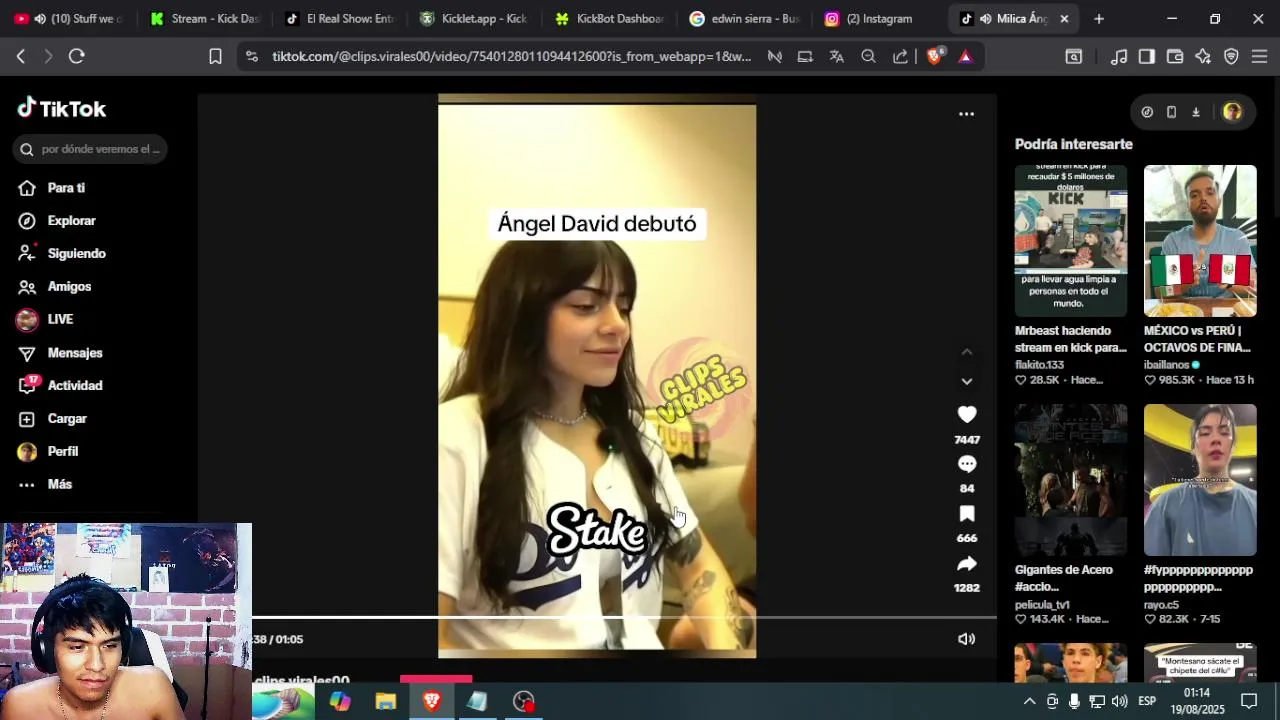
Task: Save the video with bookmark icon
Action: pyautogui.click(x=966, y=514)
